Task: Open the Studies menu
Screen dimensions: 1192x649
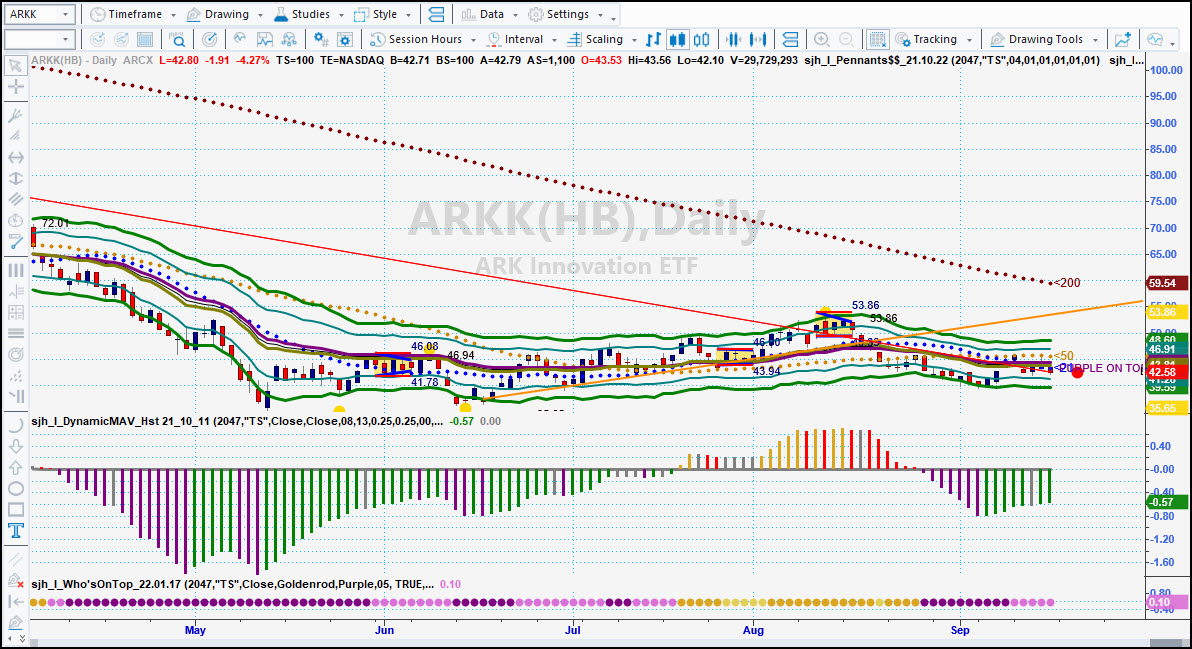Action: [309, 14]
